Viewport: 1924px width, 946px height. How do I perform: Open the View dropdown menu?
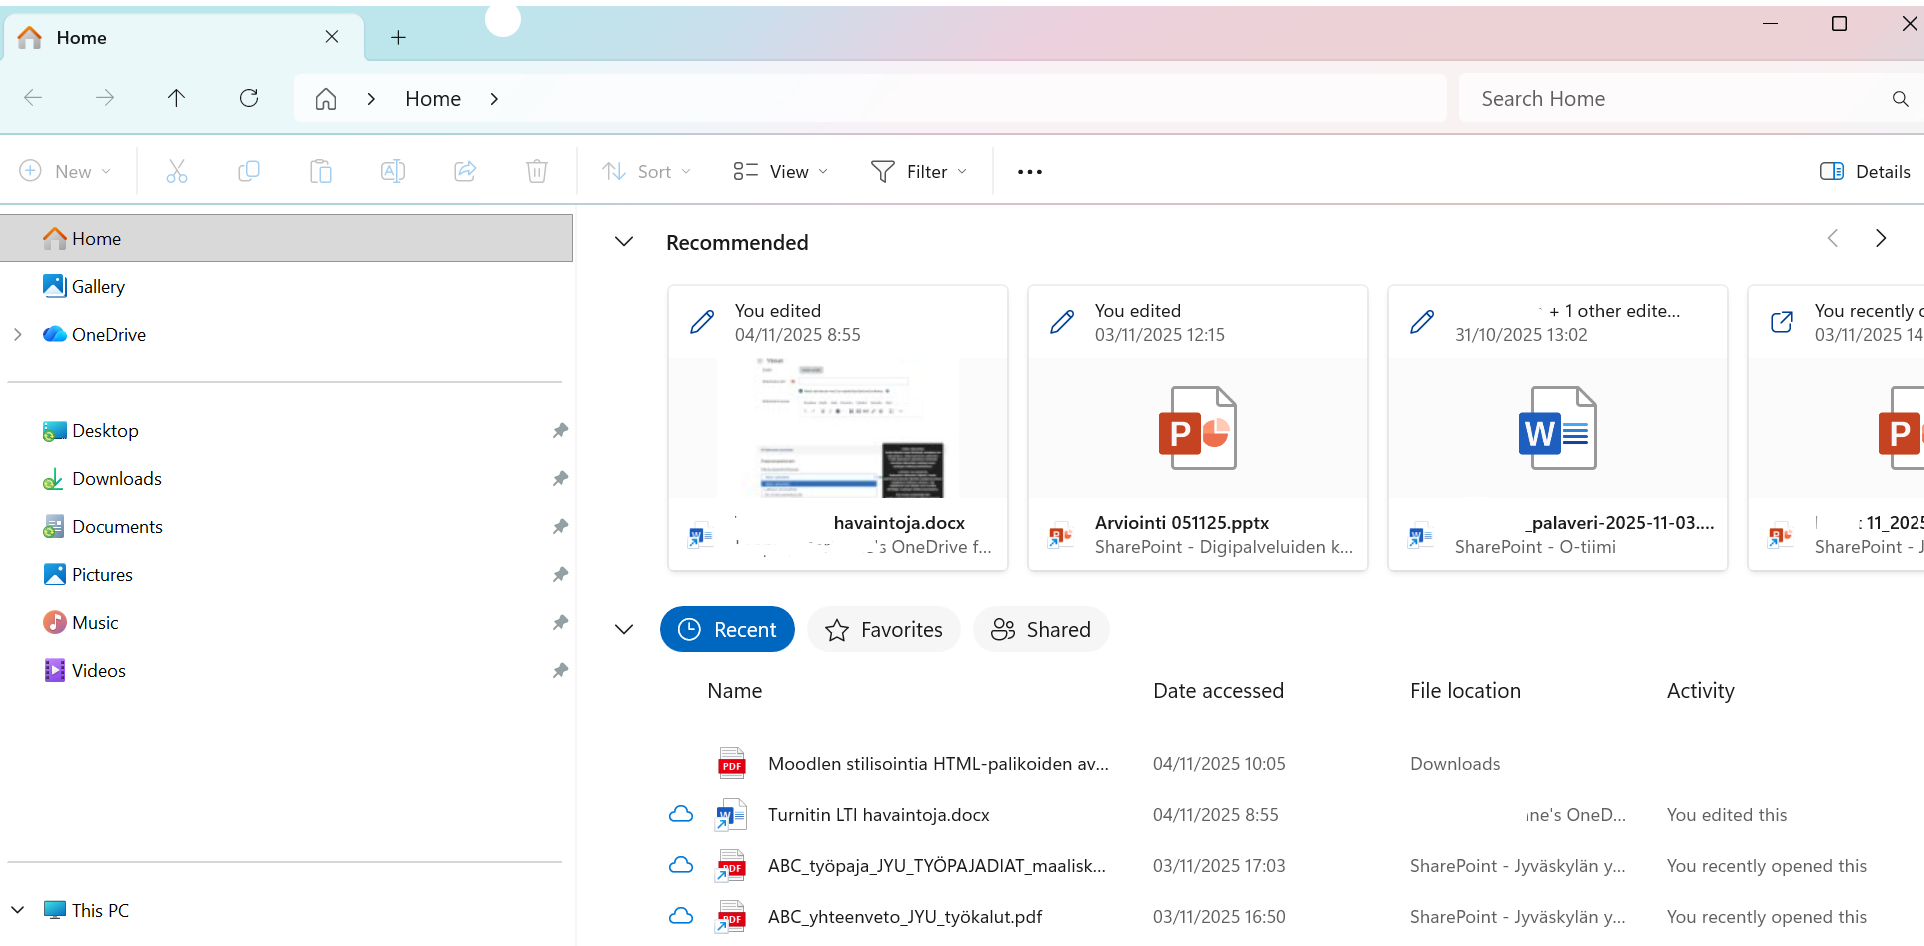781,172
